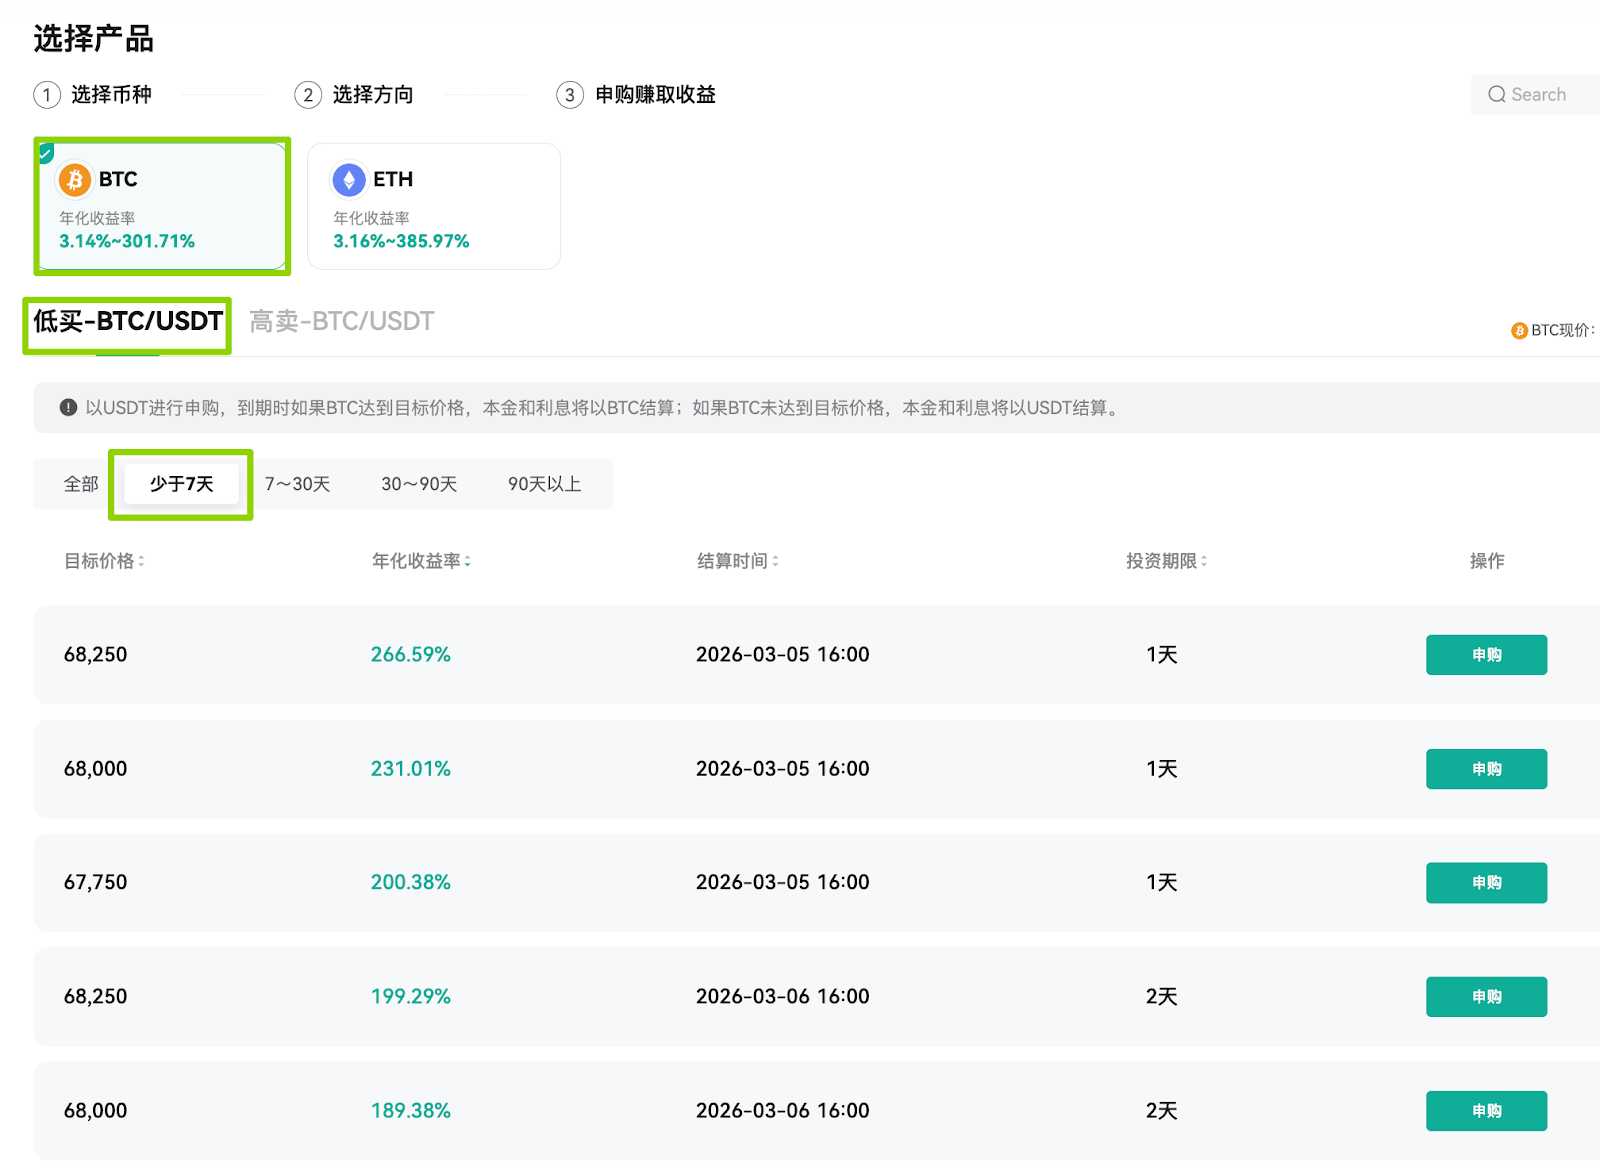1600x1163 pixels.
Task: Click 申购 for the 266.59% product
Action: pos(1486,655)
